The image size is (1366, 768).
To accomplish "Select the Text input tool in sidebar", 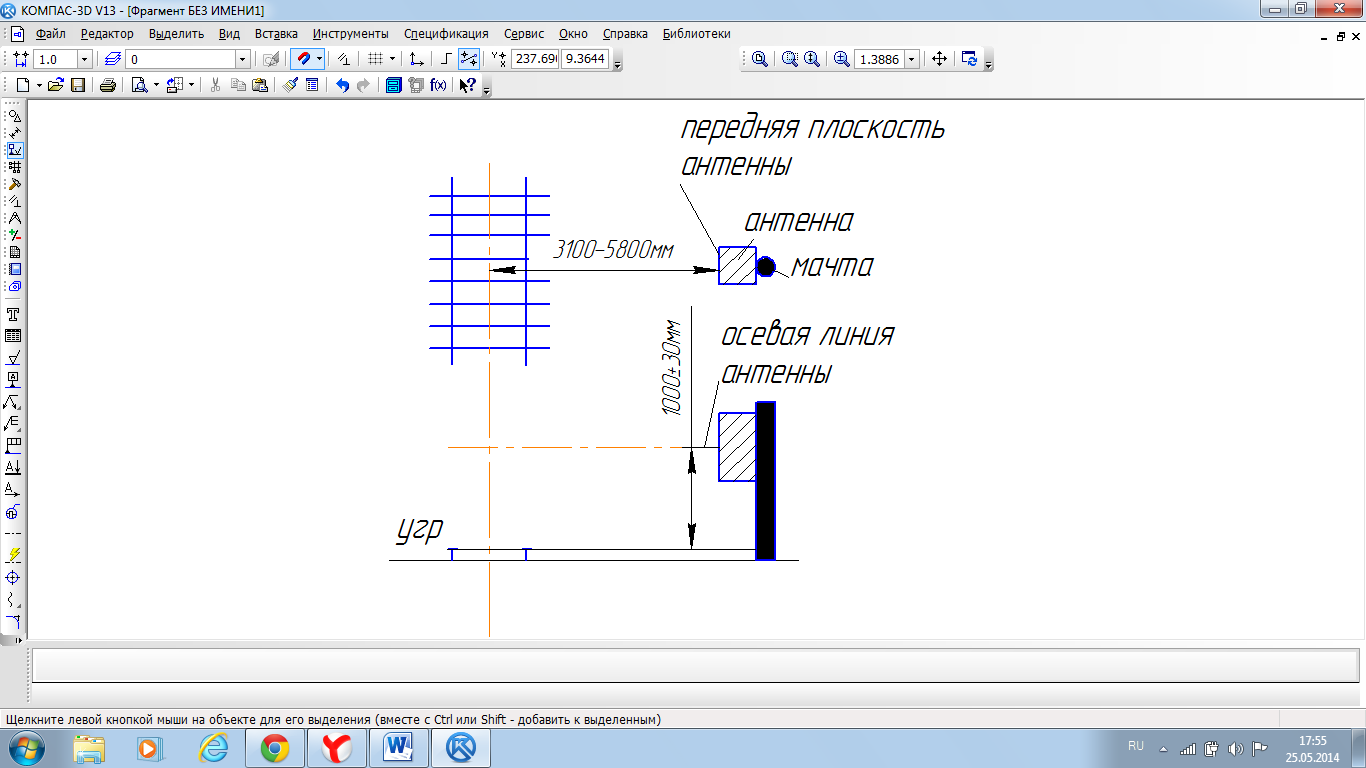I will click(x=14, y=314).
